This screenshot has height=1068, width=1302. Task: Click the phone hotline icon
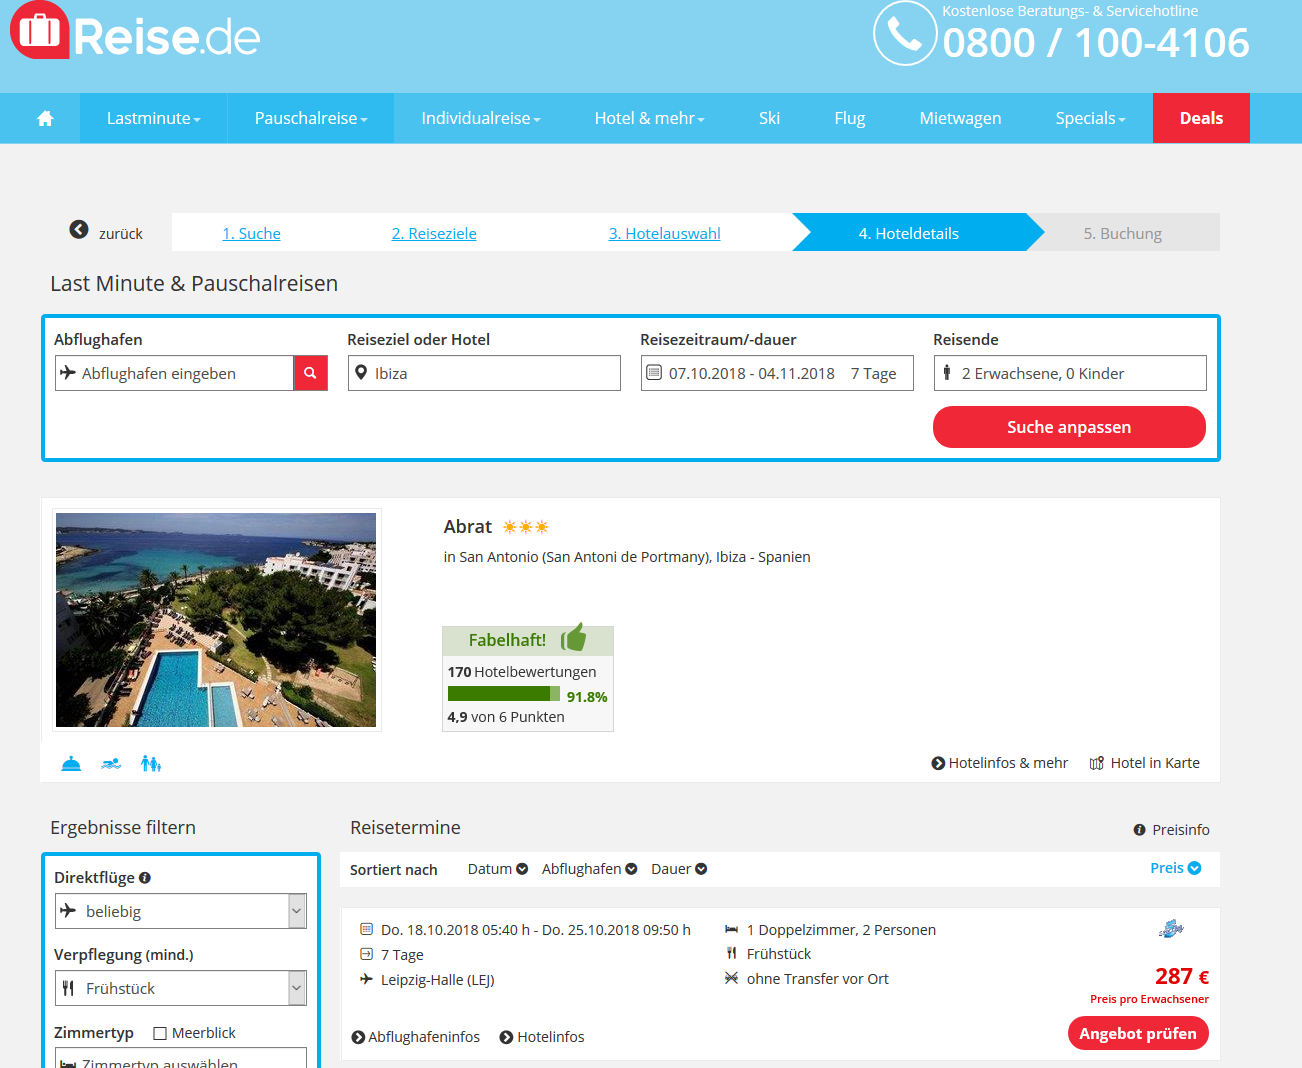point(905,34)
